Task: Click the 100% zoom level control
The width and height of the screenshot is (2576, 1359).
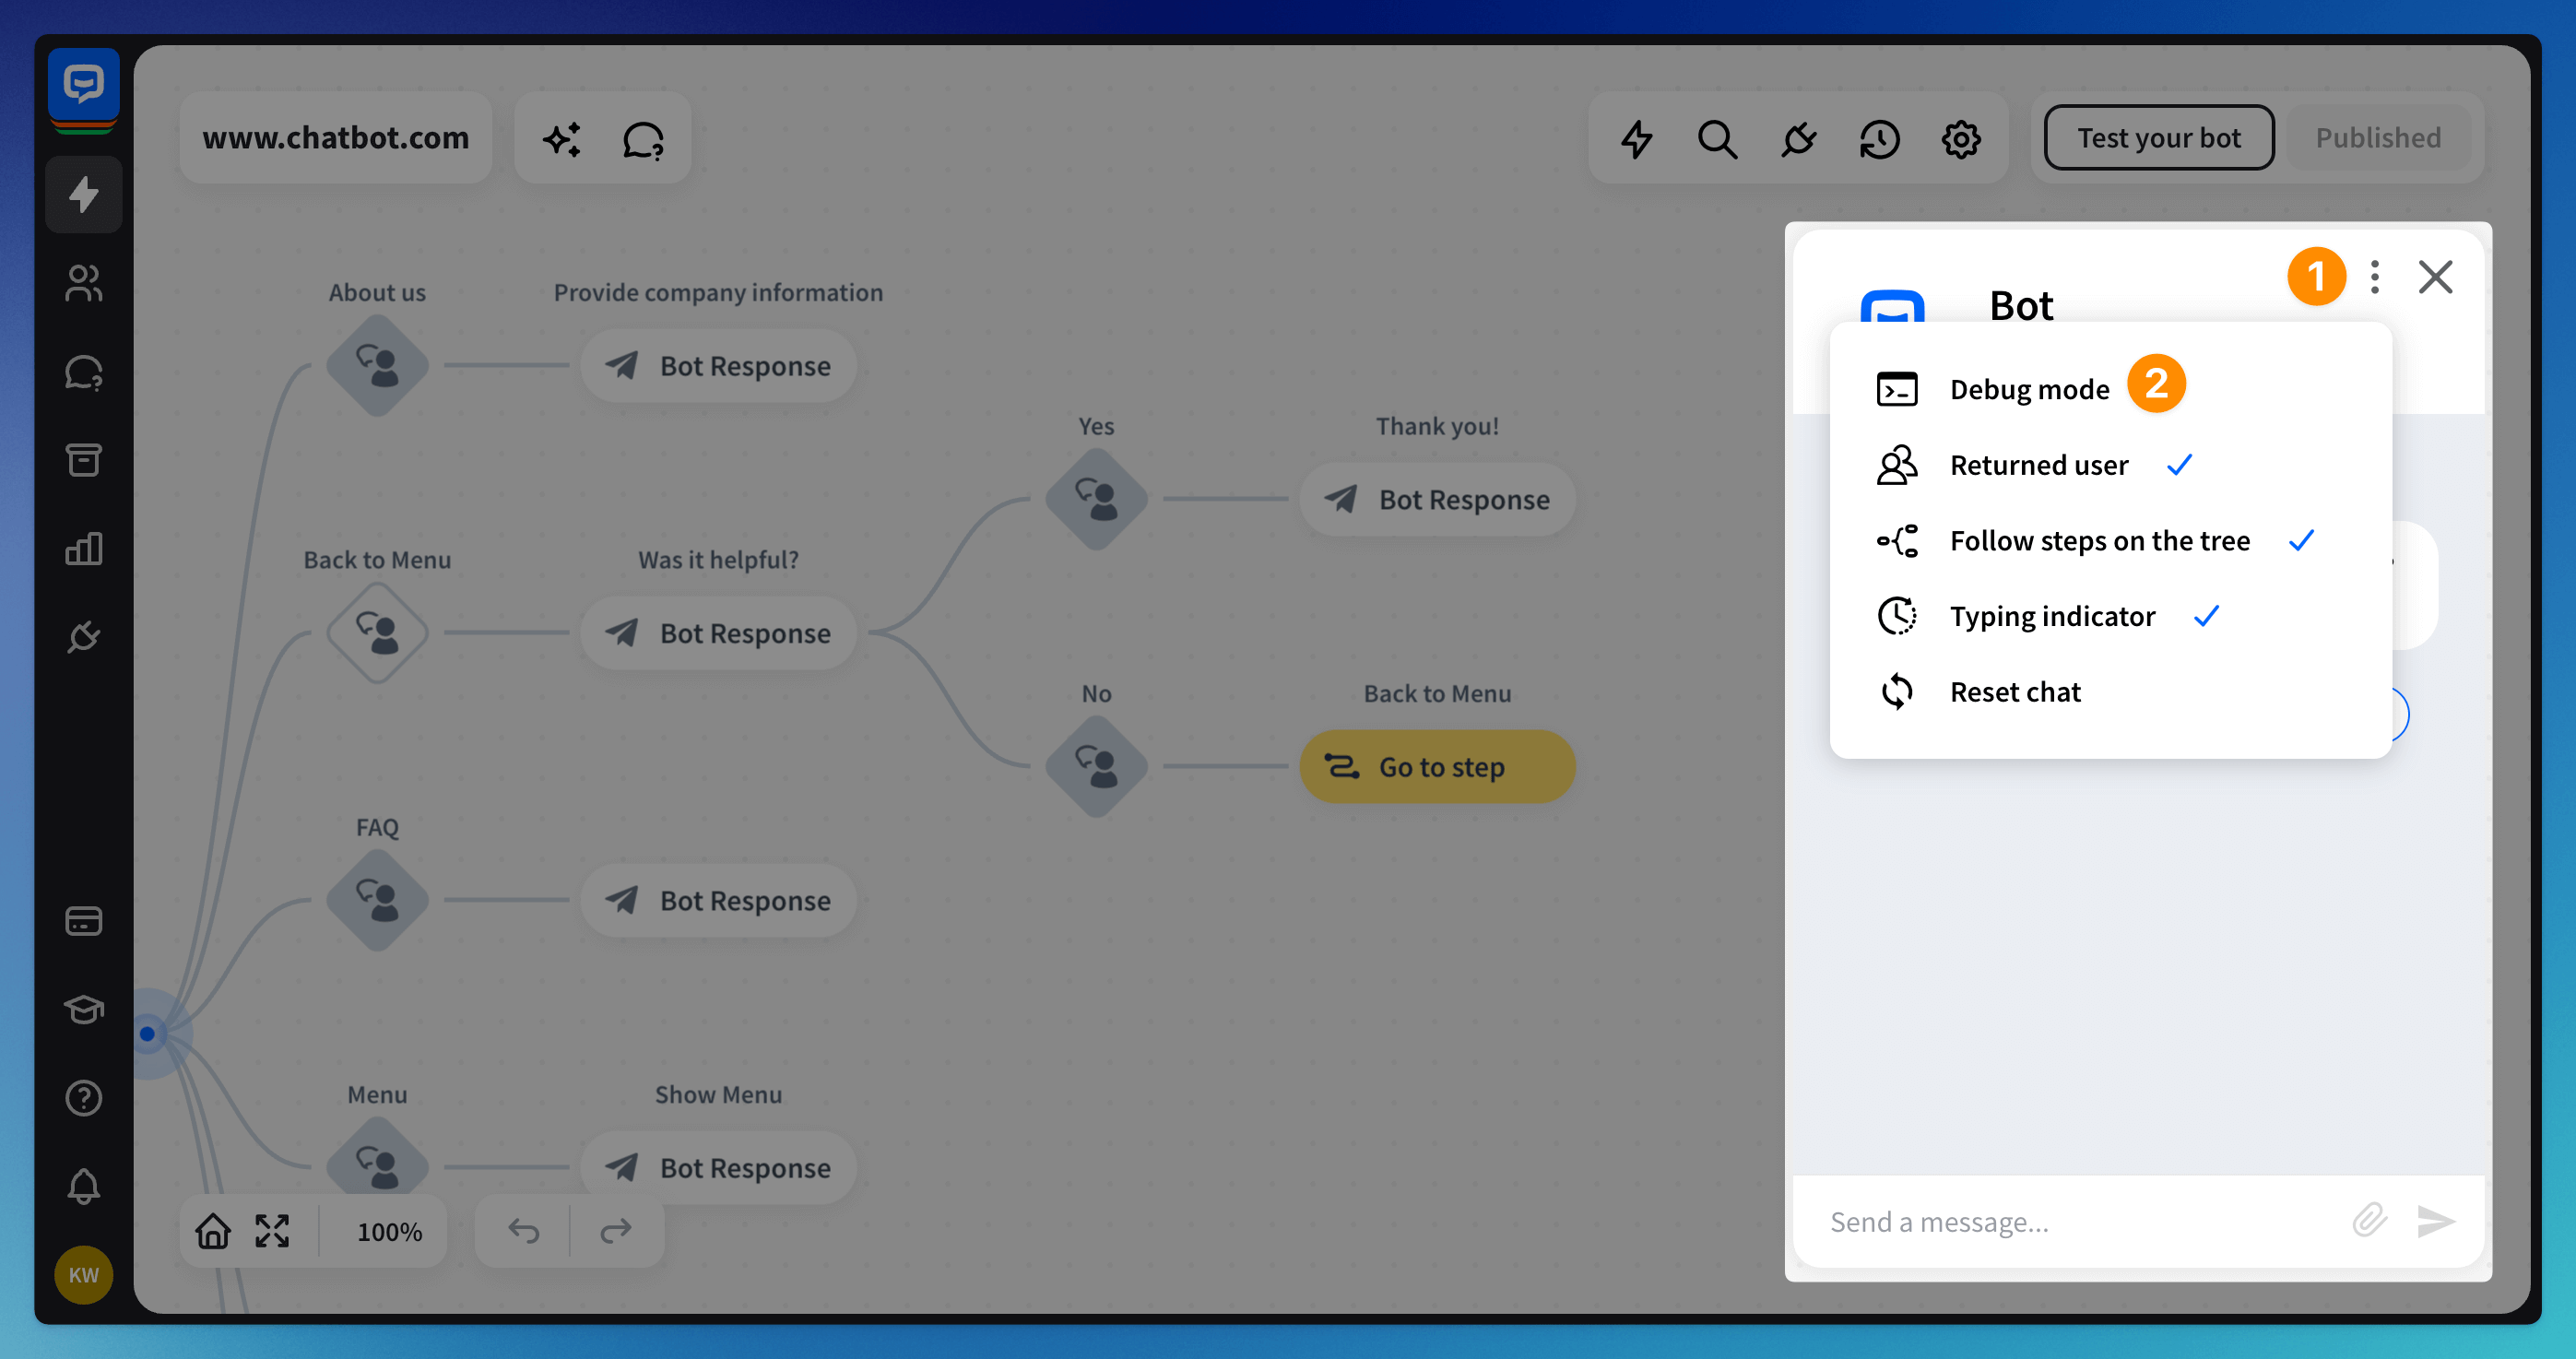Action: click(x=389, y=1231)
